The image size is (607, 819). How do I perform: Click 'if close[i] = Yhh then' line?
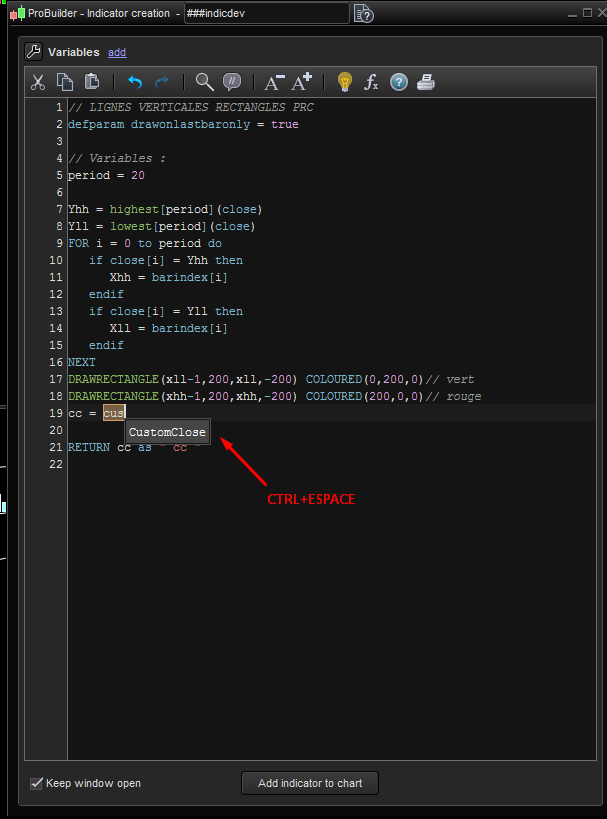166,261
